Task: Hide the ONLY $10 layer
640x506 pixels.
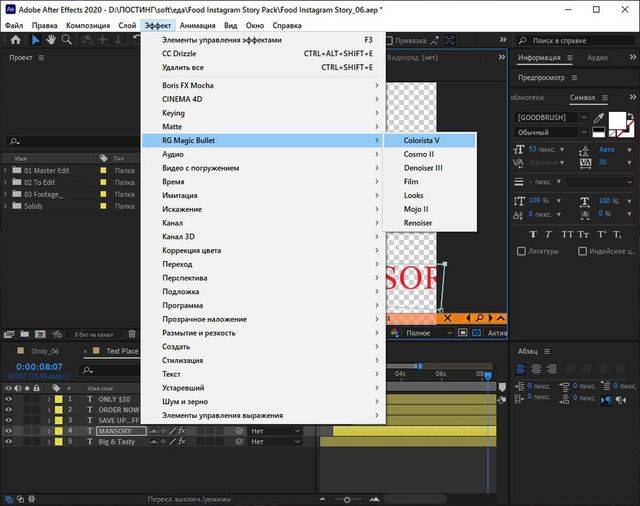Action: pyautogui.click(x=9, y=399)
